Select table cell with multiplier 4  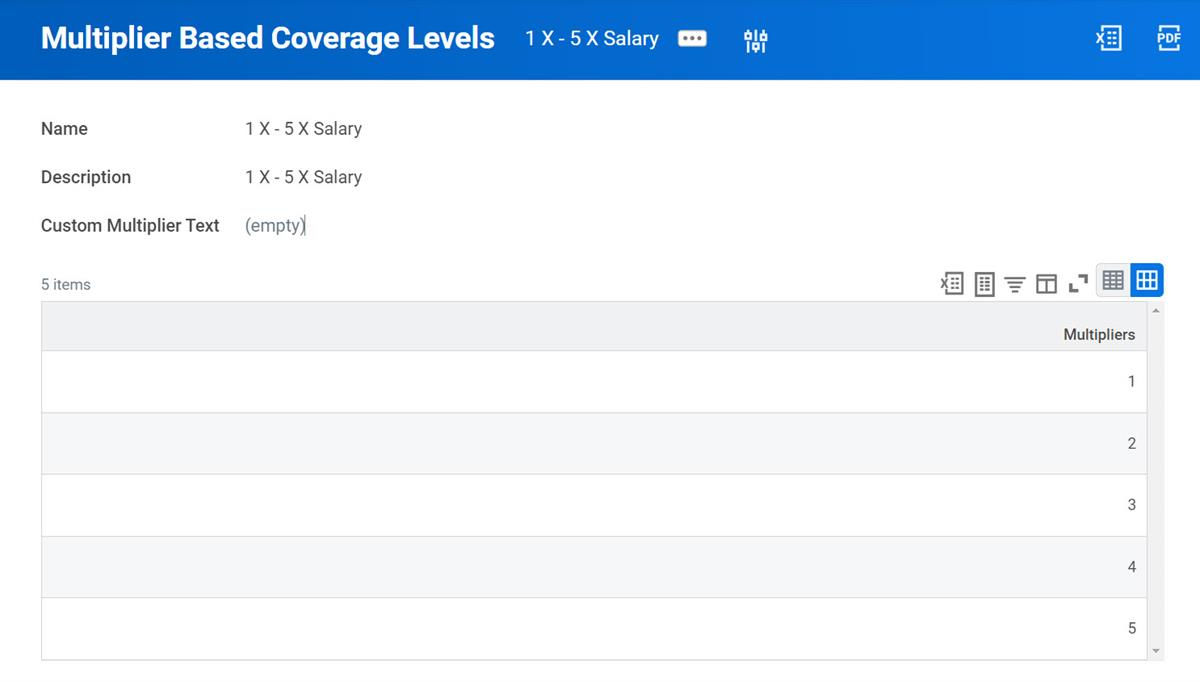(x=594, y=567)
